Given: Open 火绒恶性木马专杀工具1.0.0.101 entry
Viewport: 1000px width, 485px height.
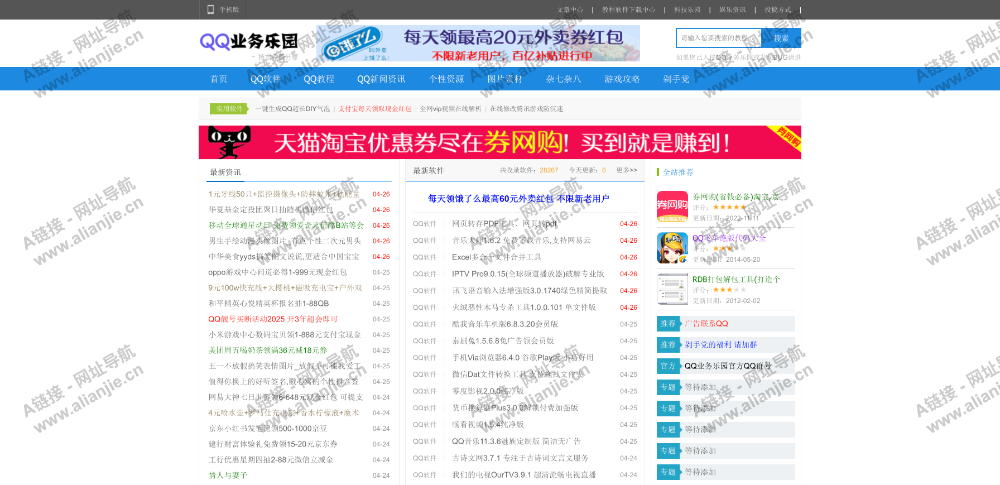Looking at the screenshot, I should pos(524,308).
